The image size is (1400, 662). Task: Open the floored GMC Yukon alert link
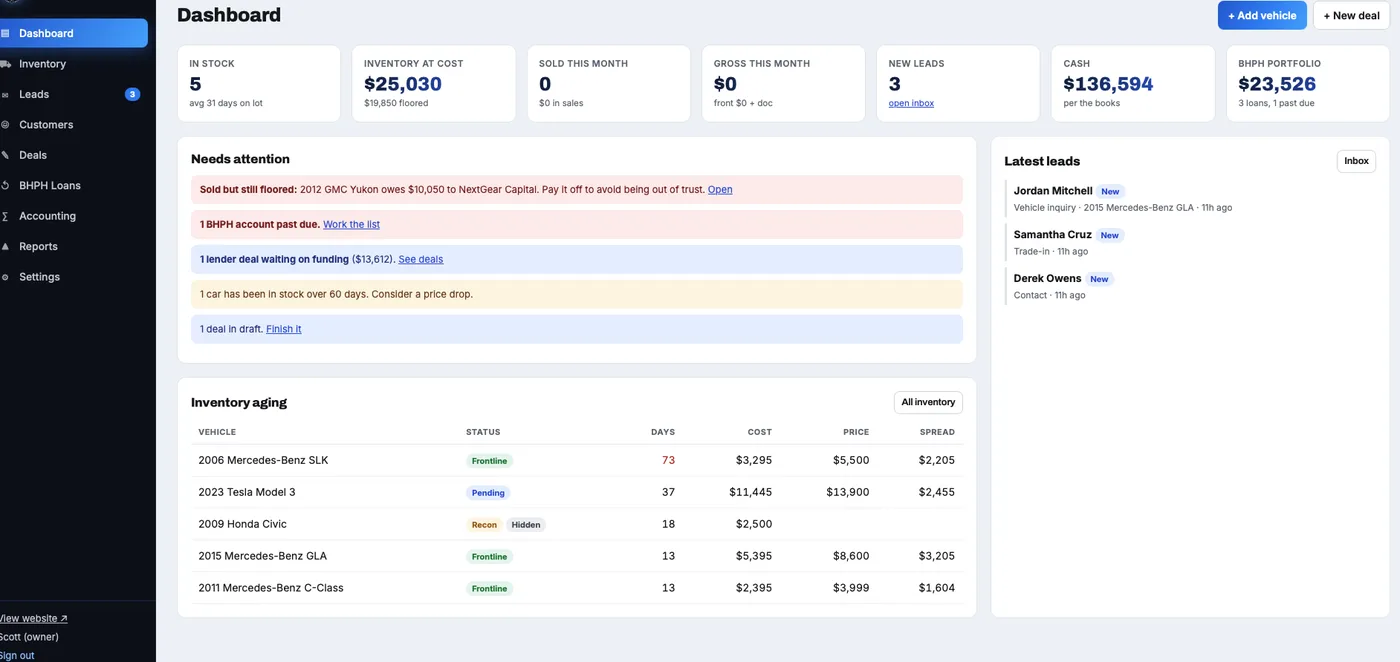(x=720, y=189)
